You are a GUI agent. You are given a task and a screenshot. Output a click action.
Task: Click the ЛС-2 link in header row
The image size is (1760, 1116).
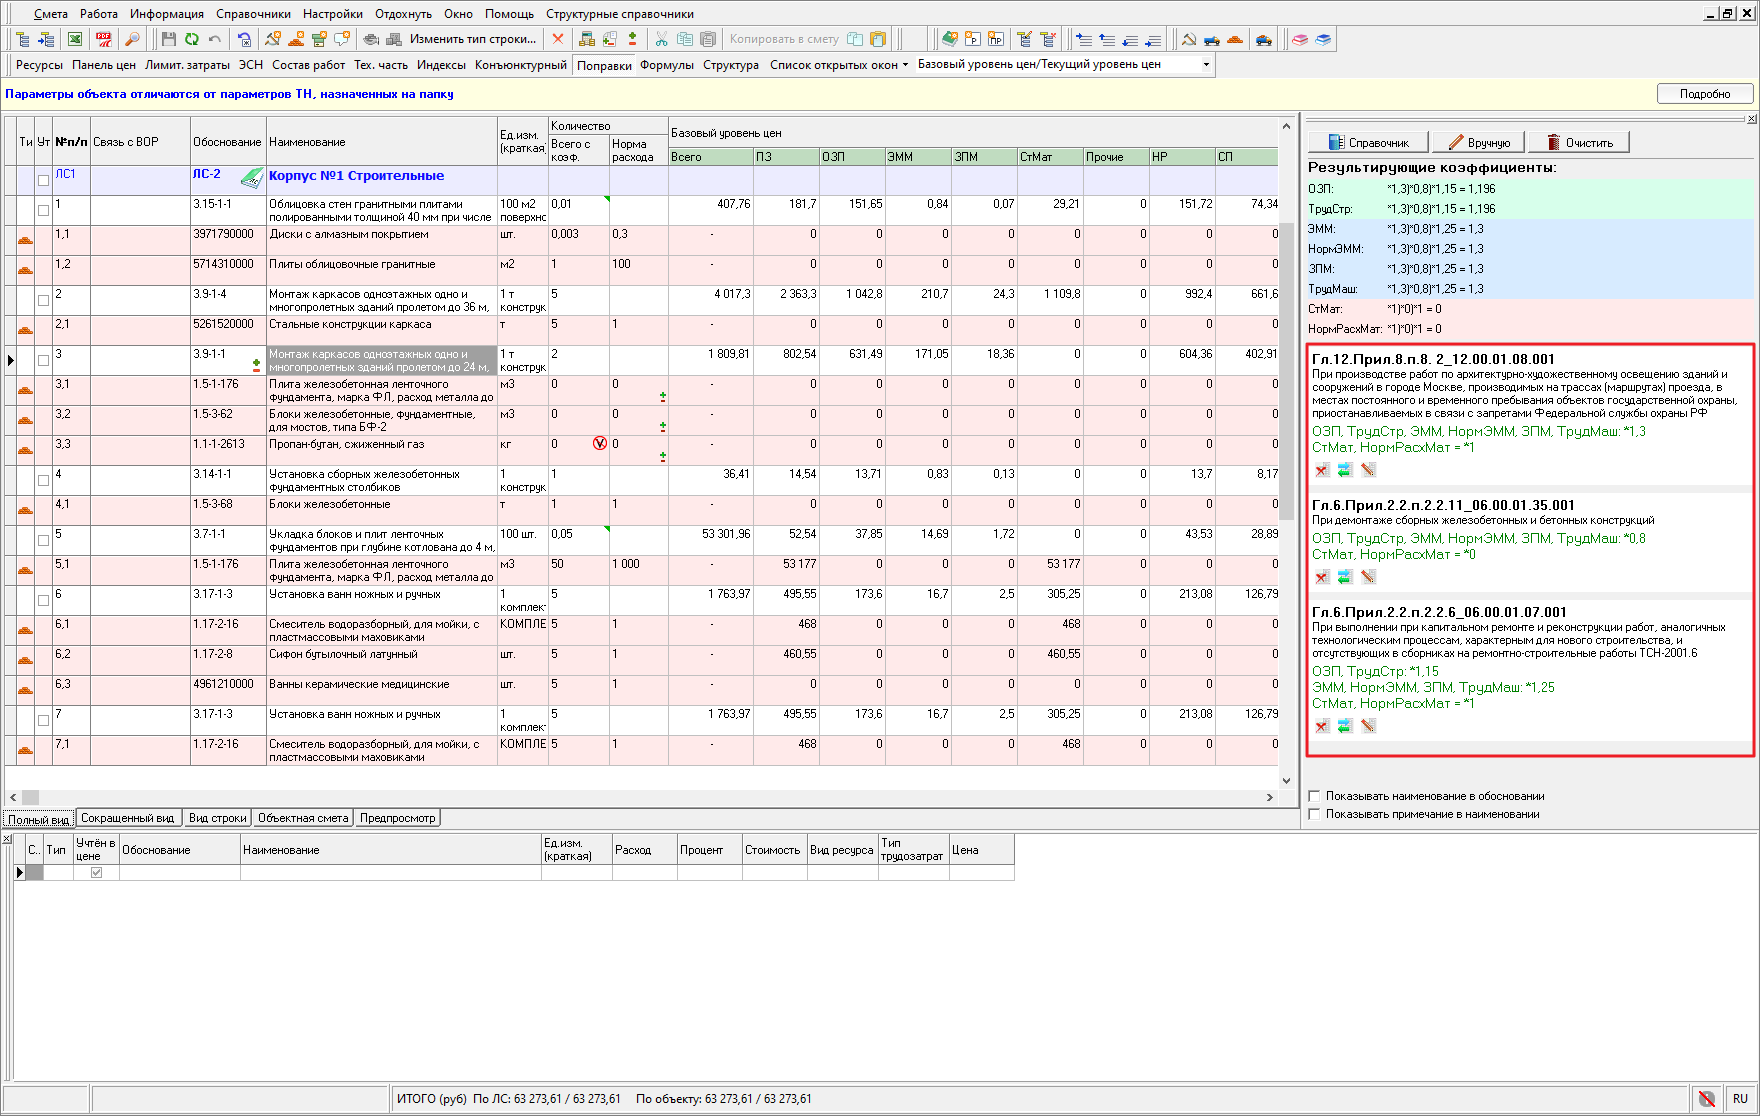207,174
